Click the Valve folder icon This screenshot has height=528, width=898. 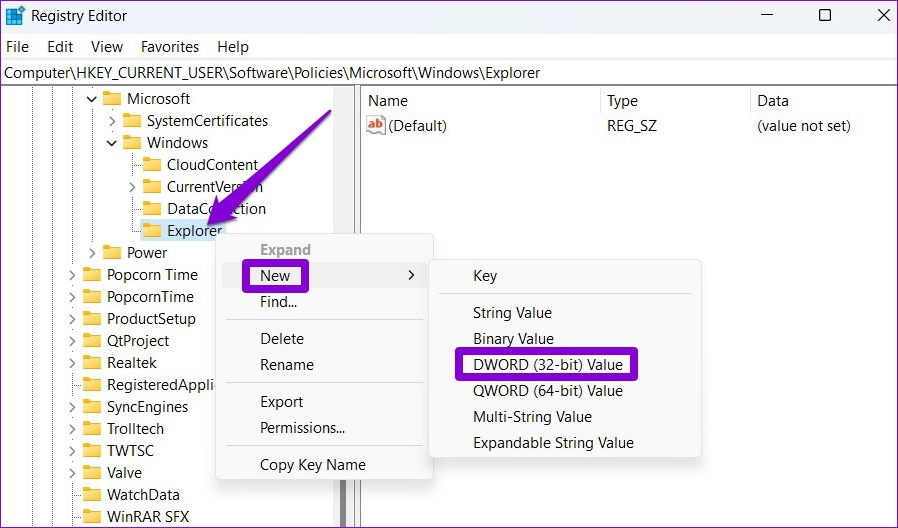[x=92, y=472]
